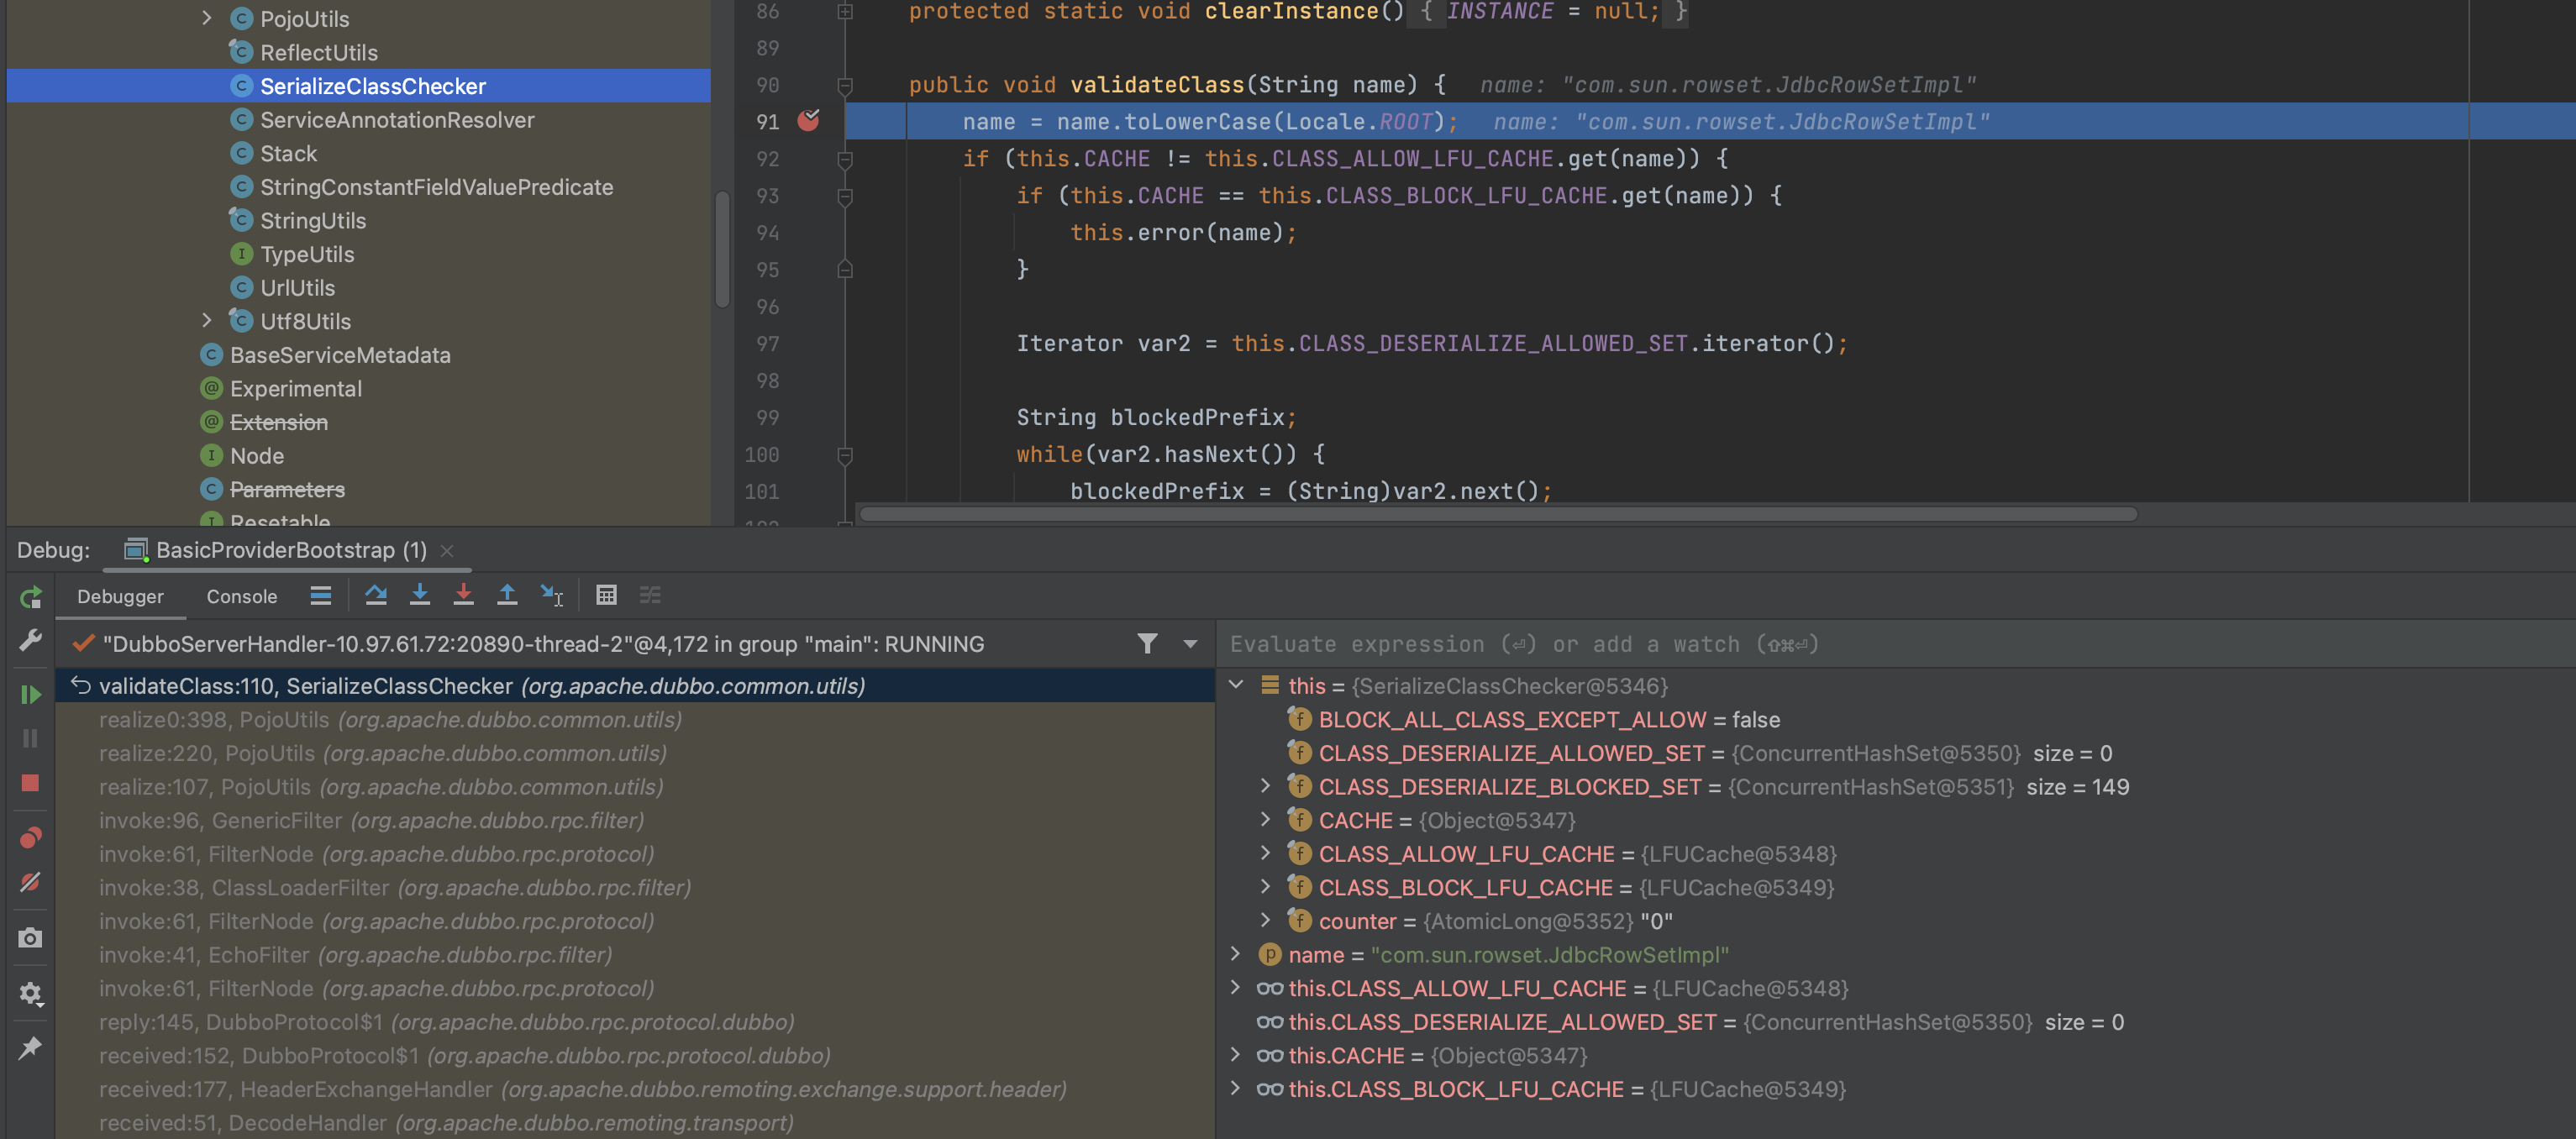Click the editor horizontal scrollbar
Screen dimensions: 2576x1139
1498,513
